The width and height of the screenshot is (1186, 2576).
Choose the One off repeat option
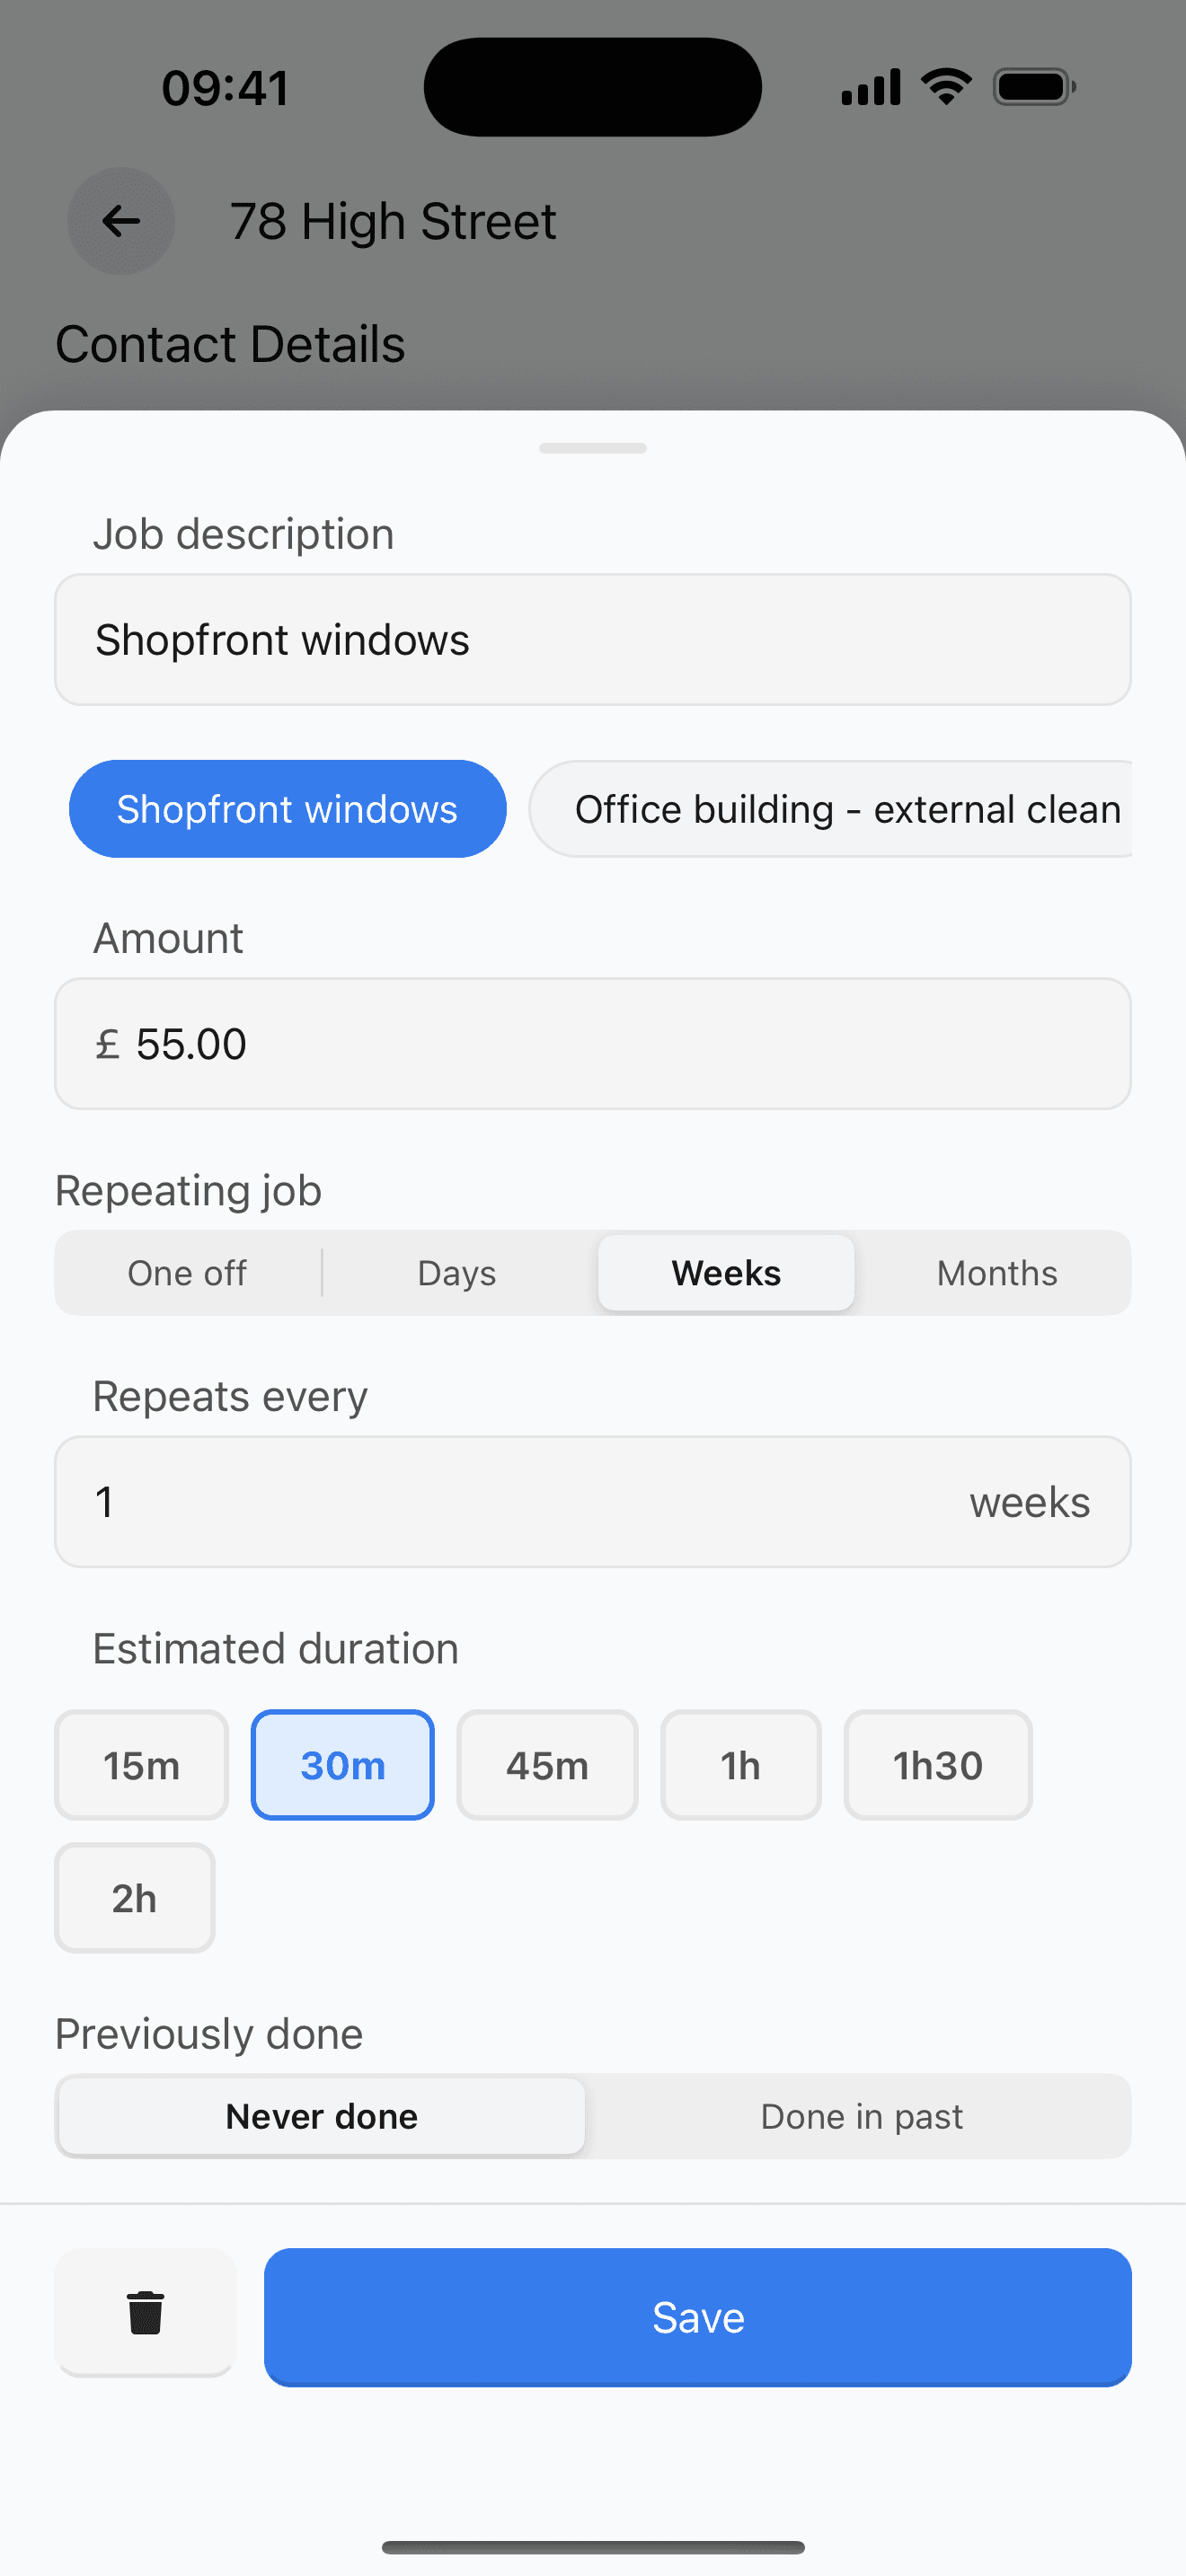point(187,1272)
